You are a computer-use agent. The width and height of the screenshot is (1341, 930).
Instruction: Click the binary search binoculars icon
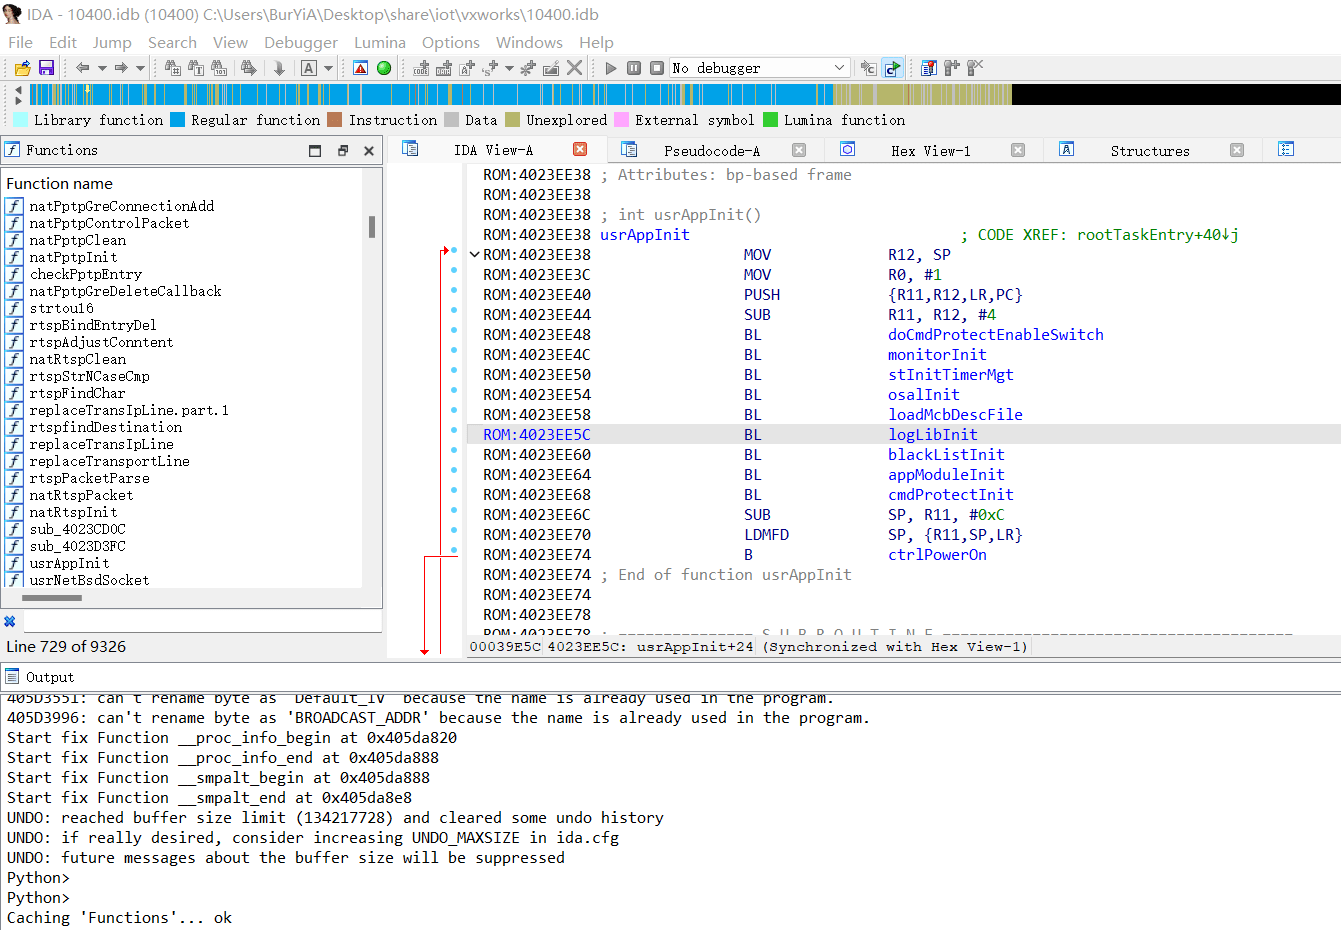[x=220, y=68]
